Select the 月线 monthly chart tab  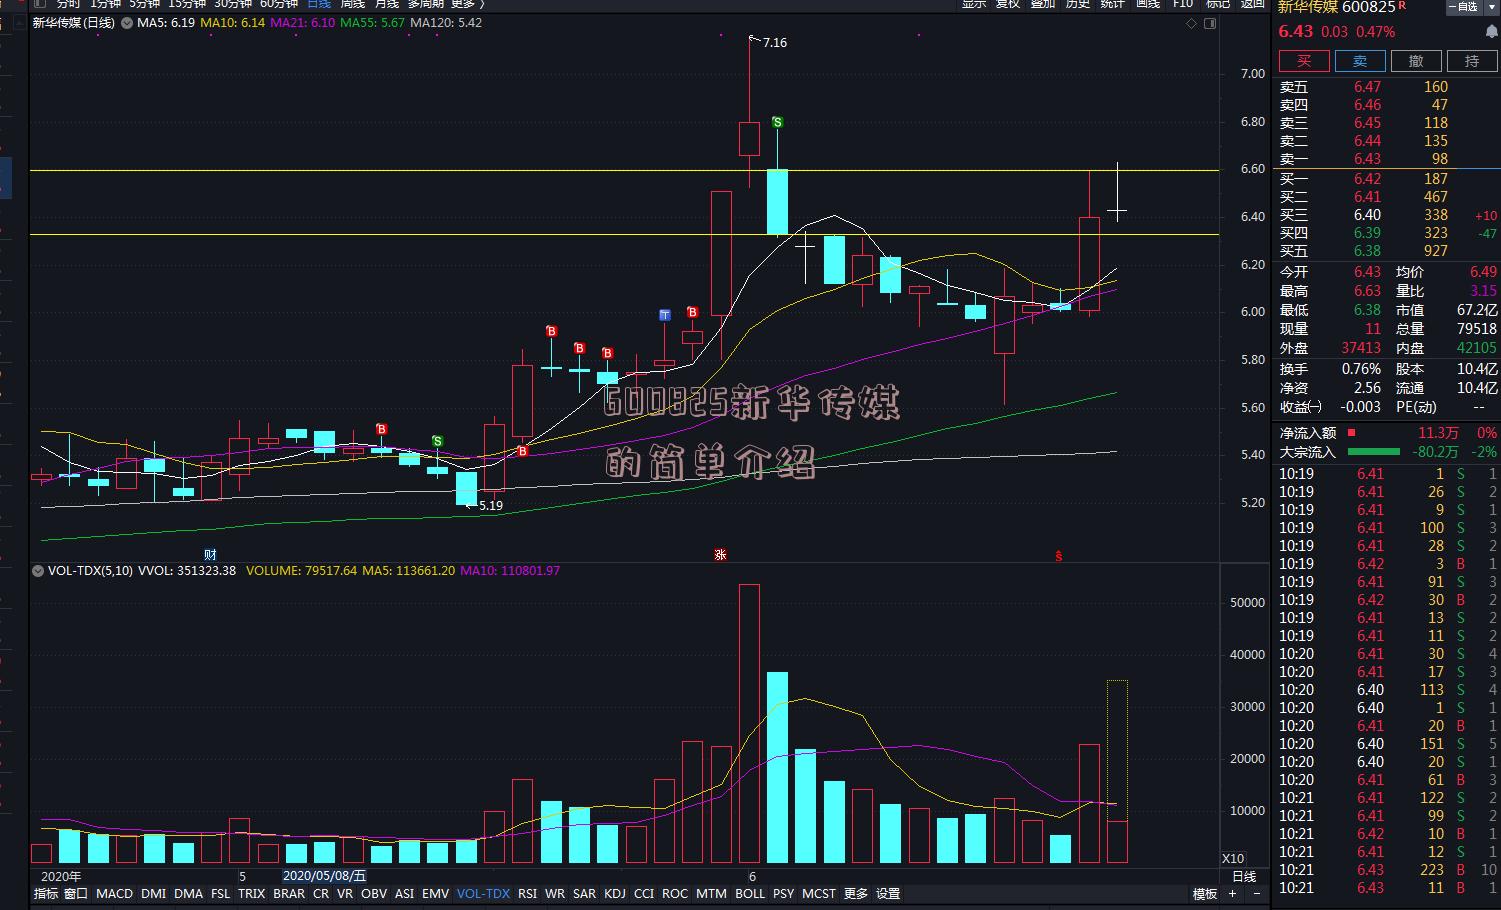[x=387, y=4]
